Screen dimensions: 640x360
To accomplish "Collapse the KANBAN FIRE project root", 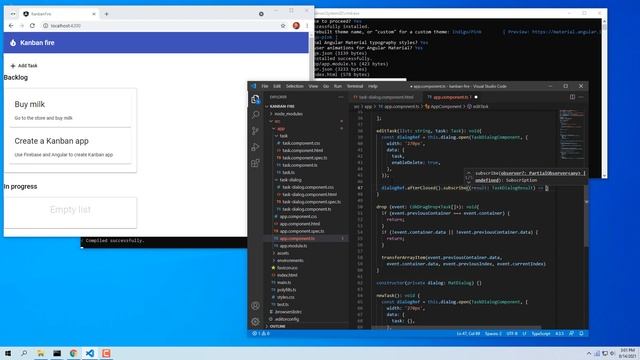I will click(282, 107).
